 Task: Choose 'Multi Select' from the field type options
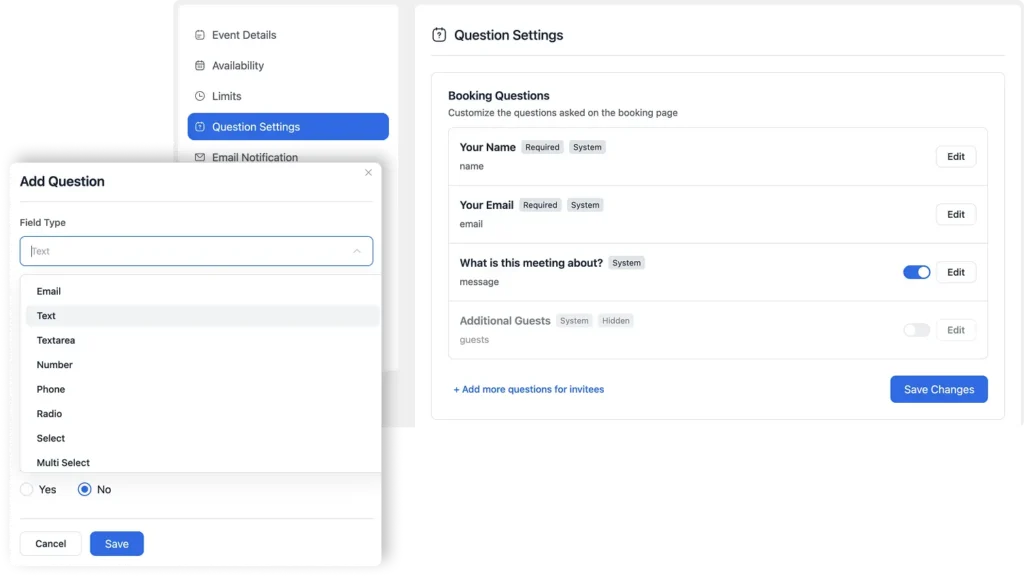click(63, 462)
